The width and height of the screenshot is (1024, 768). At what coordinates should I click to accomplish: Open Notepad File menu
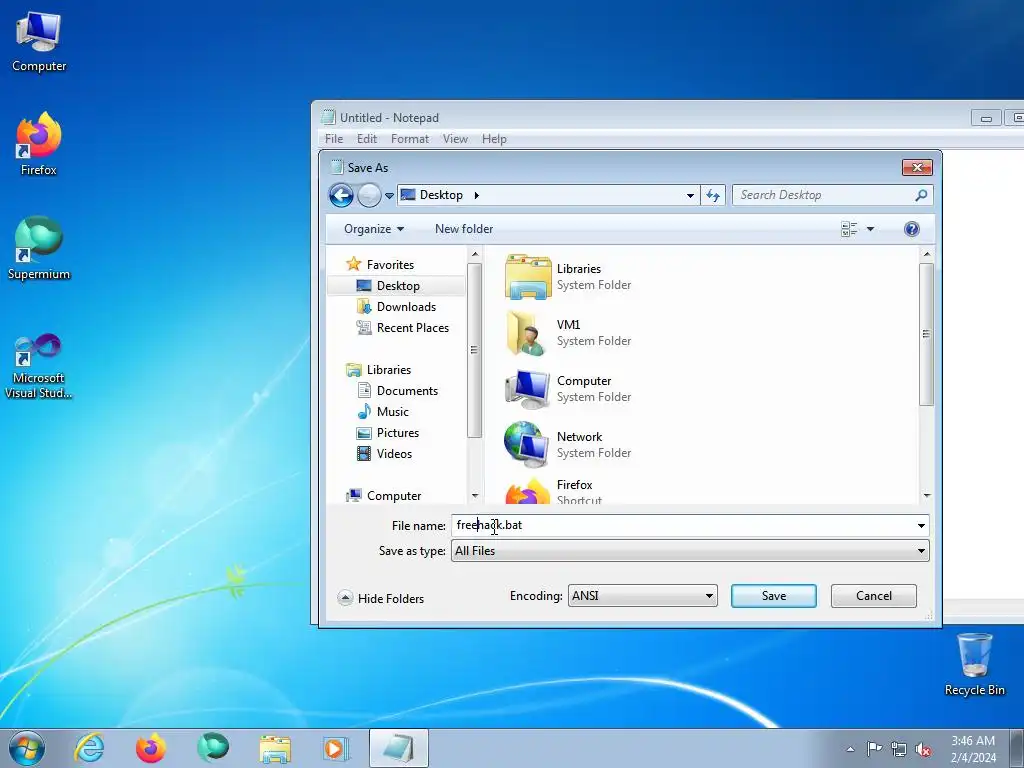coord(334,138)
